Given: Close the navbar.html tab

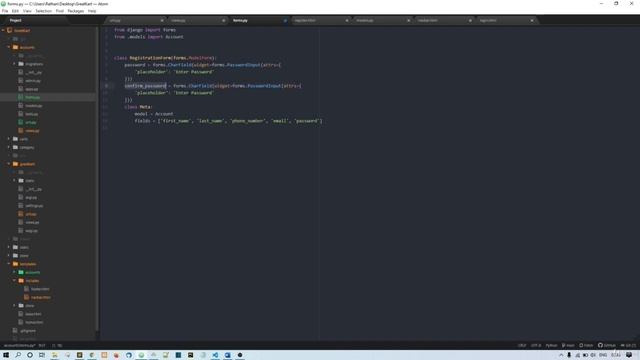Looking at the screenshot, I should tap(470, 20).
